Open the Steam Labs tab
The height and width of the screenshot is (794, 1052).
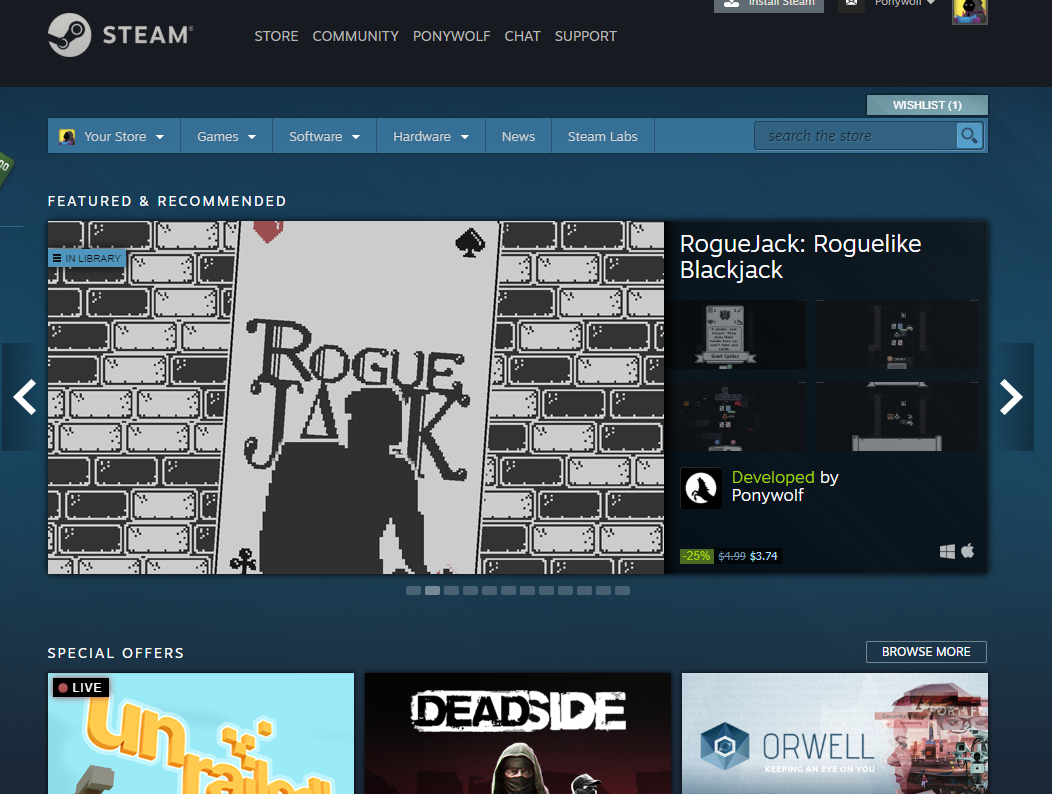coord(602,136)
